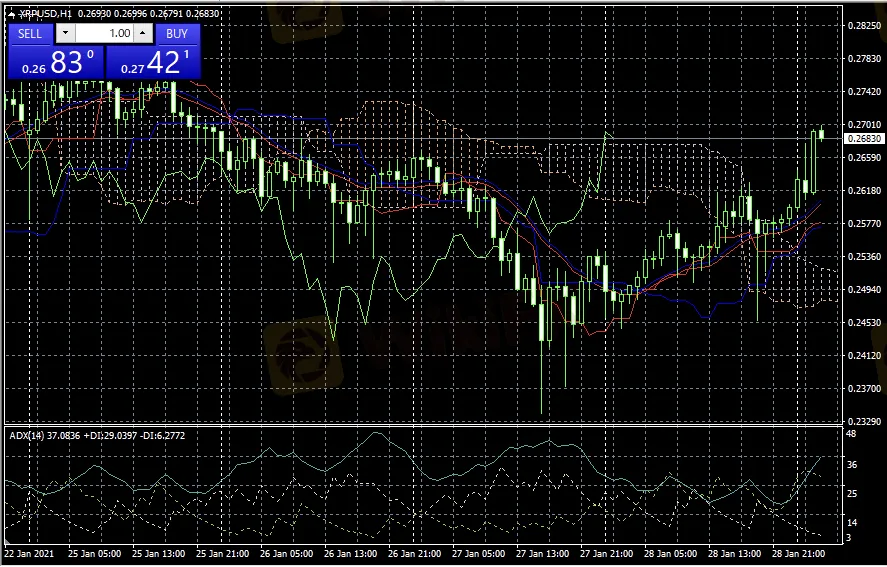
Task: Click the 28 Jan 21:00 time label
Action: (797, 553)
